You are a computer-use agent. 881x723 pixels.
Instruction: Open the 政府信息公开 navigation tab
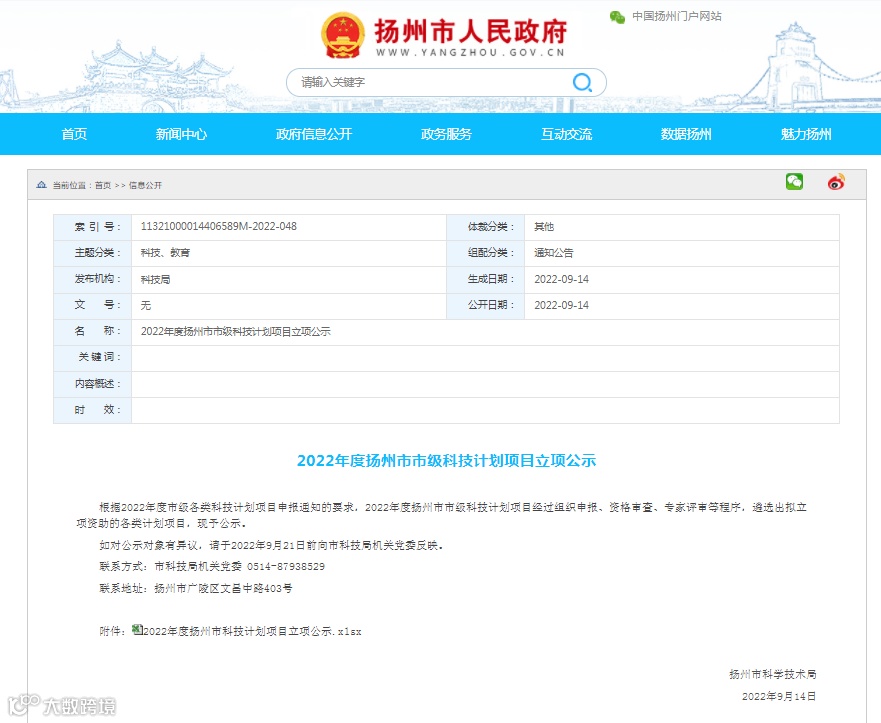tap(314, 134)
